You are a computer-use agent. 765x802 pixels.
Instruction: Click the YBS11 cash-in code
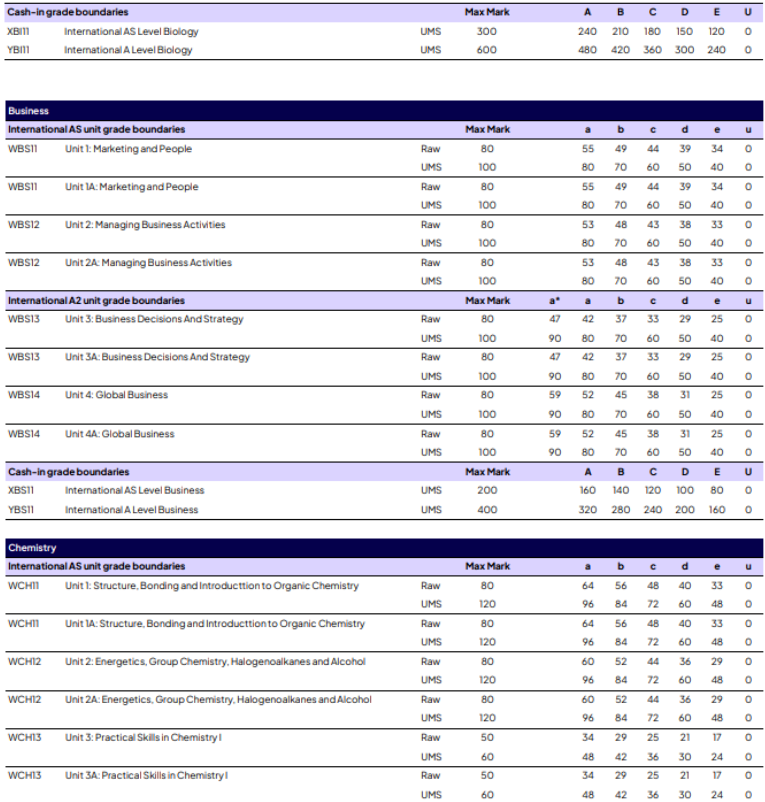click(22, 510)
